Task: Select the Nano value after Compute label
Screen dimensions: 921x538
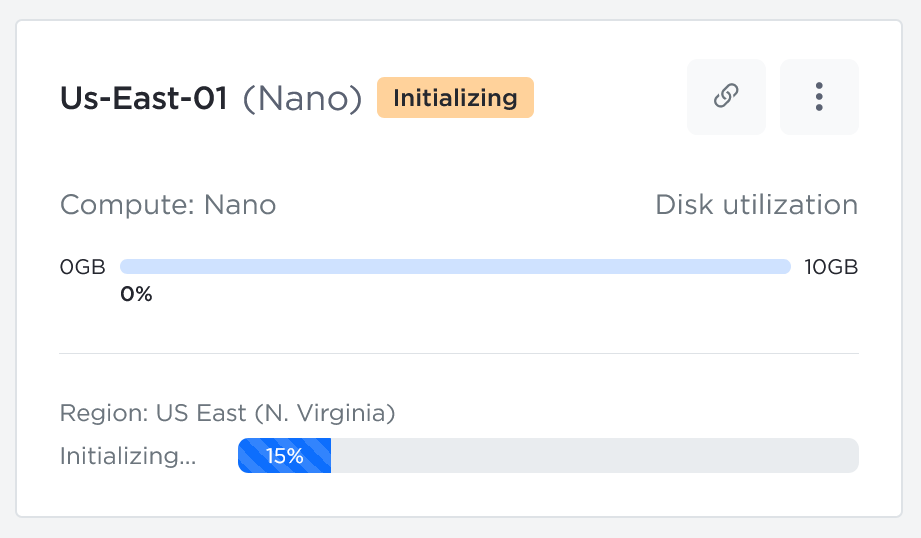Action: (240, 205)
